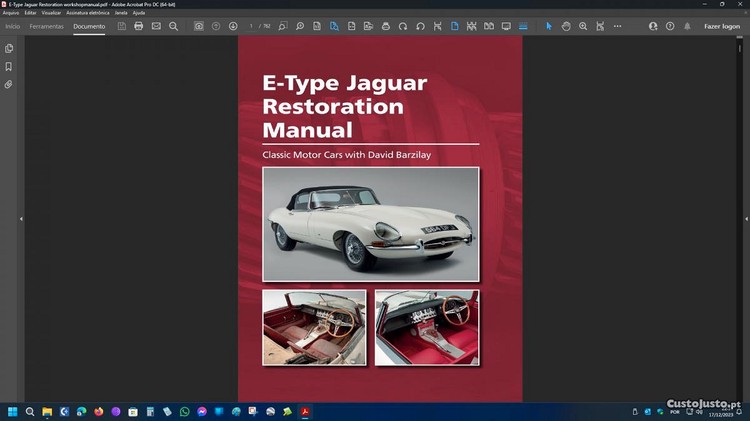This screenshot has height=421, width=750.
Task: Send the document by email envelope icon
Action: pos(156,26)
